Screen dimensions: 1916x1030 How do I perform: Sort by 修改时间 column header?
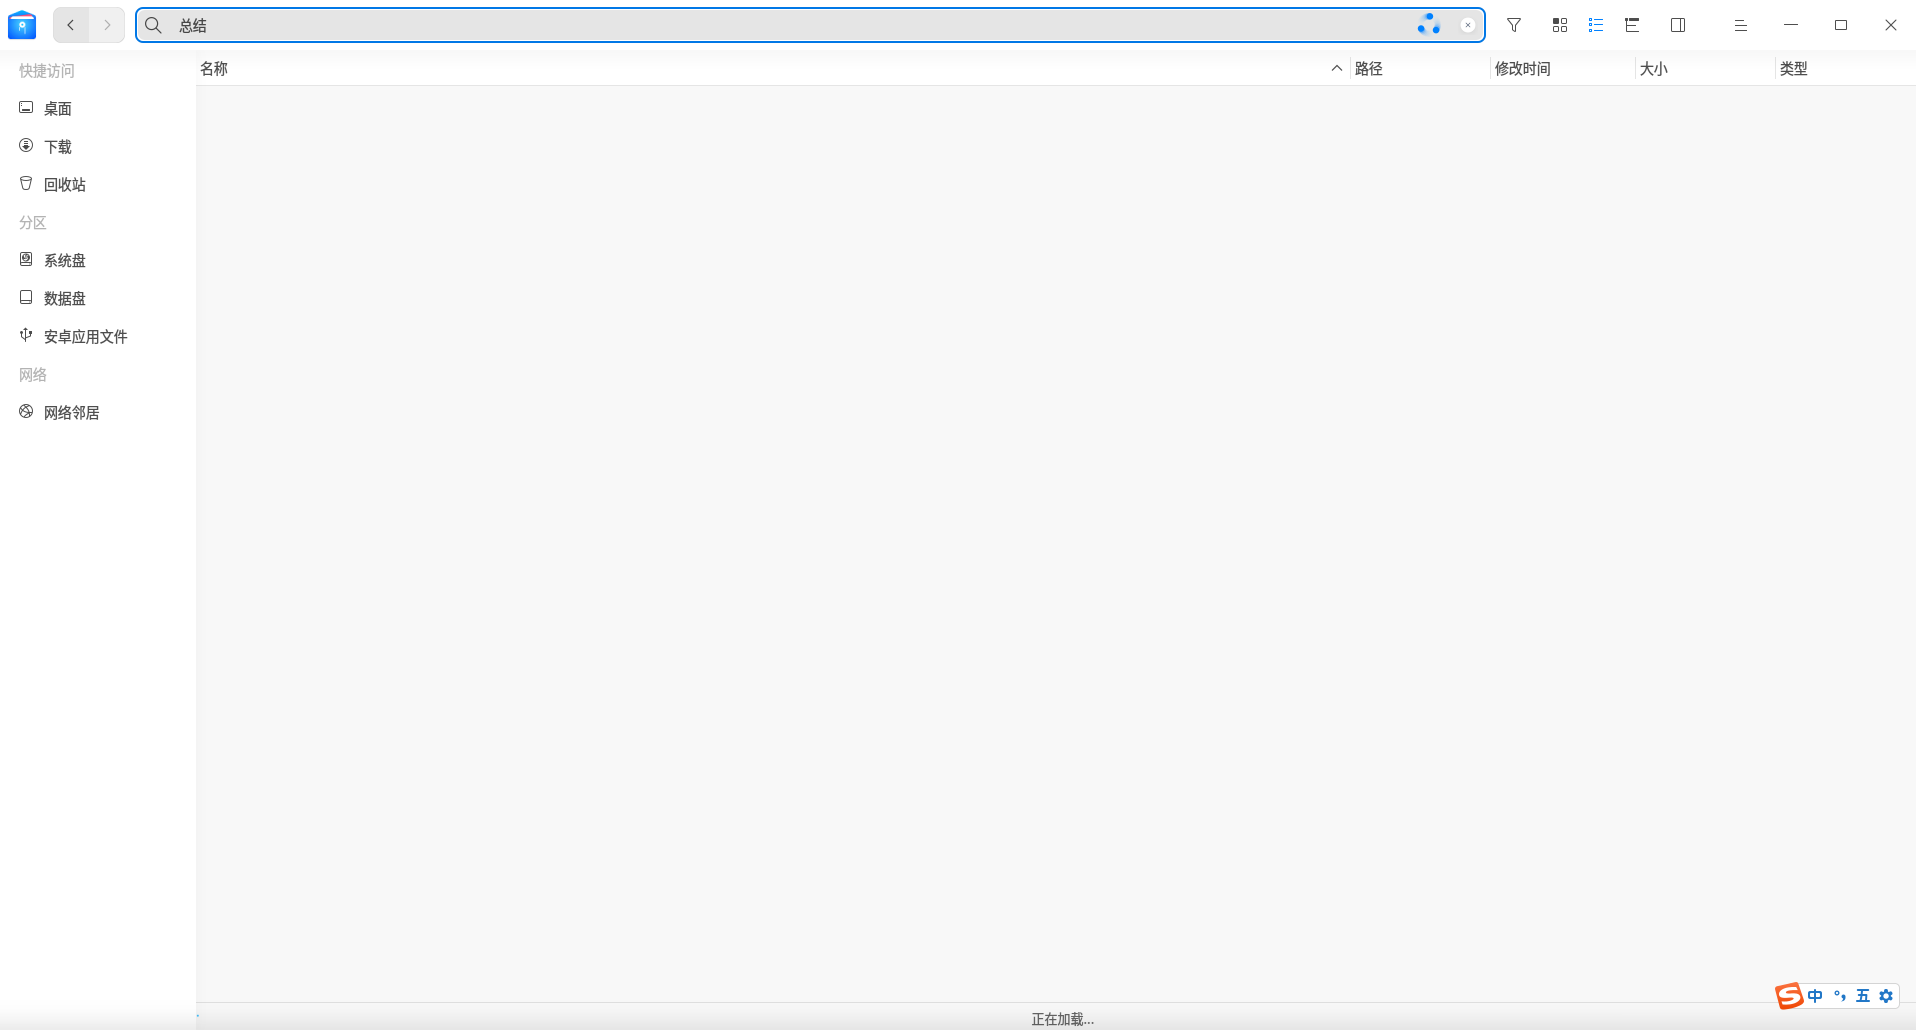click(1522, 68)
